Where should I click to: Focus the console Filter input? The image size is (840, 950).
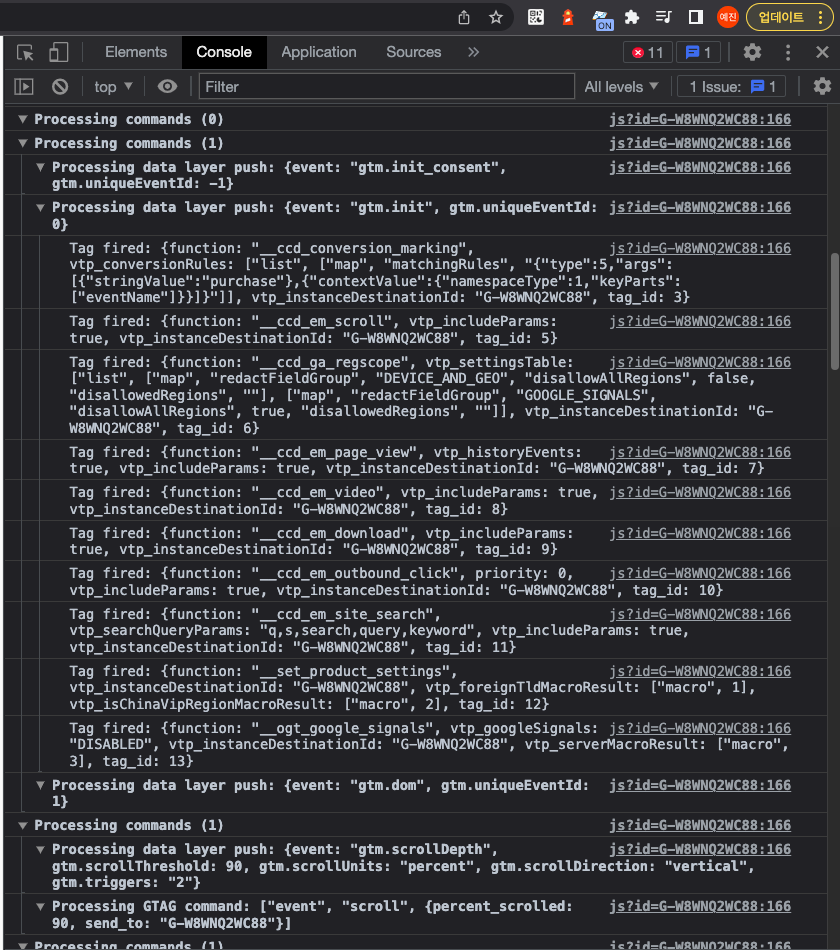point(387,87)
